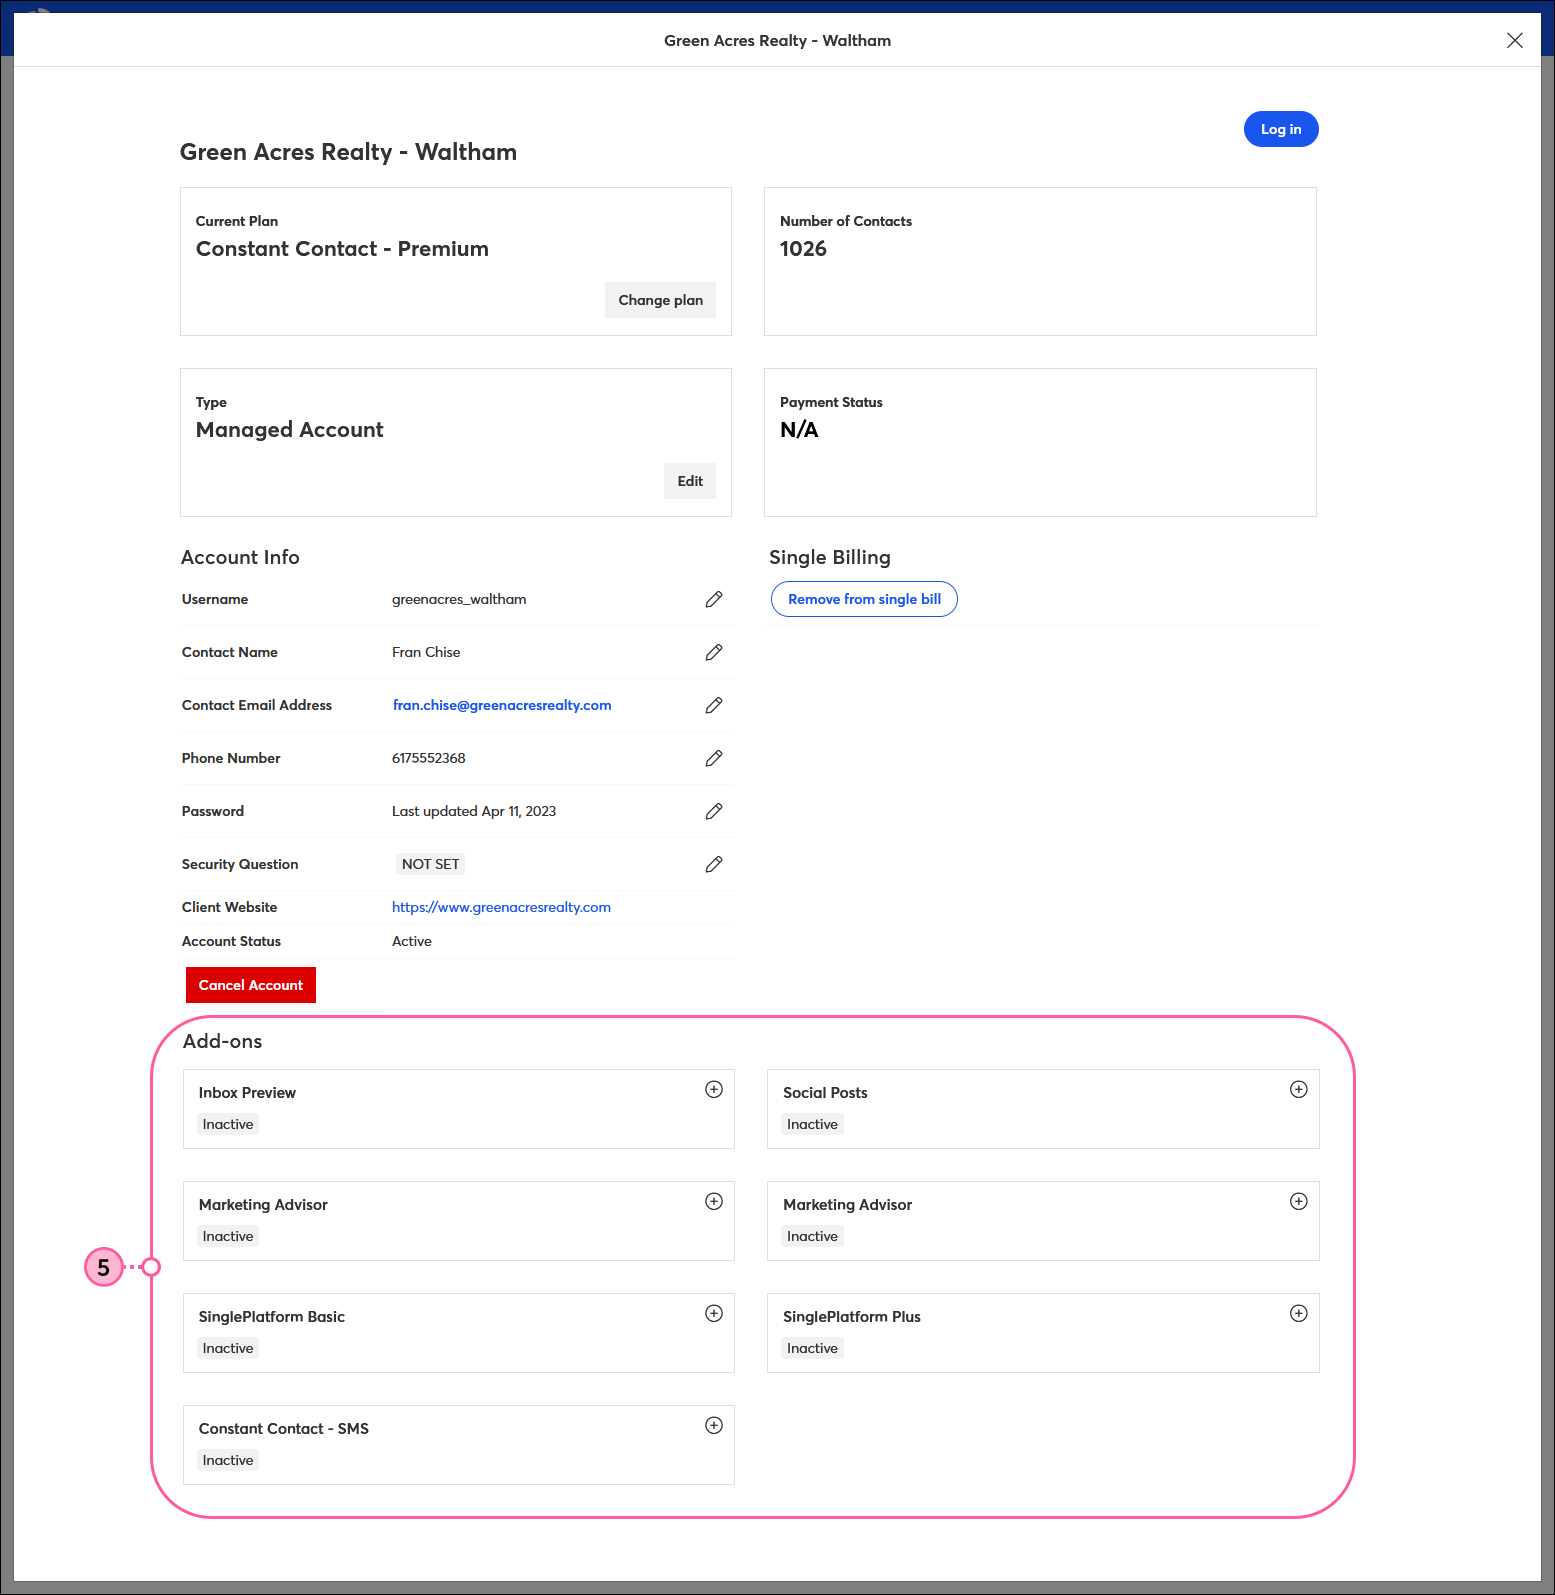
Task: Open the fran.chise@greenacresrealty.com email link
Action: [502, 705]
